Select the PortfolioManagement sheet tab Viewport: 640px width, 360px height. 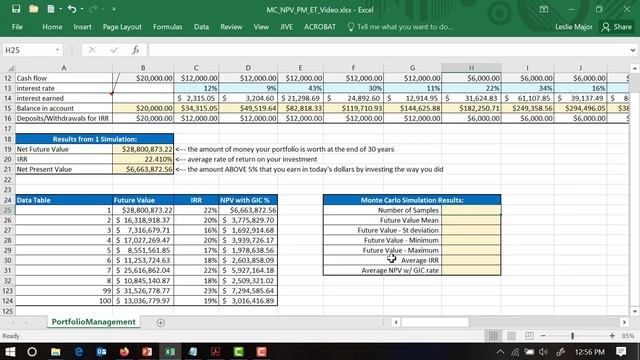point(93,322)
